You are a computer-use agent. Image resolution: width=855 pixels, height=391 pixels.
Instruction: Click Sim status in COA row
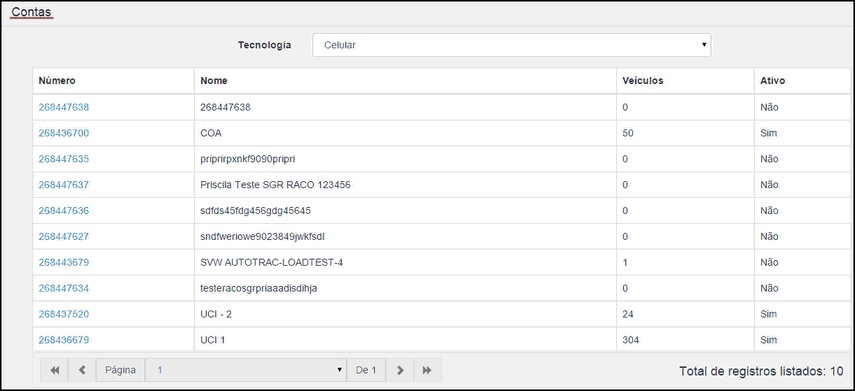[x=769, y=133]
